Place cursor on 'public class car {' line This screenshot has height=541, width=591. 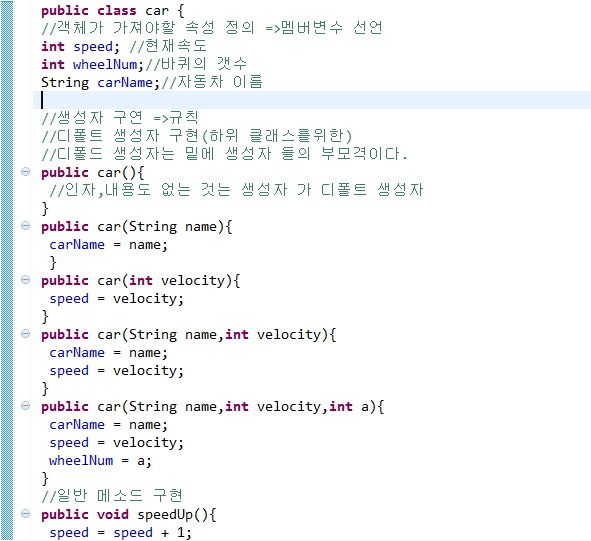pos(112,11)
